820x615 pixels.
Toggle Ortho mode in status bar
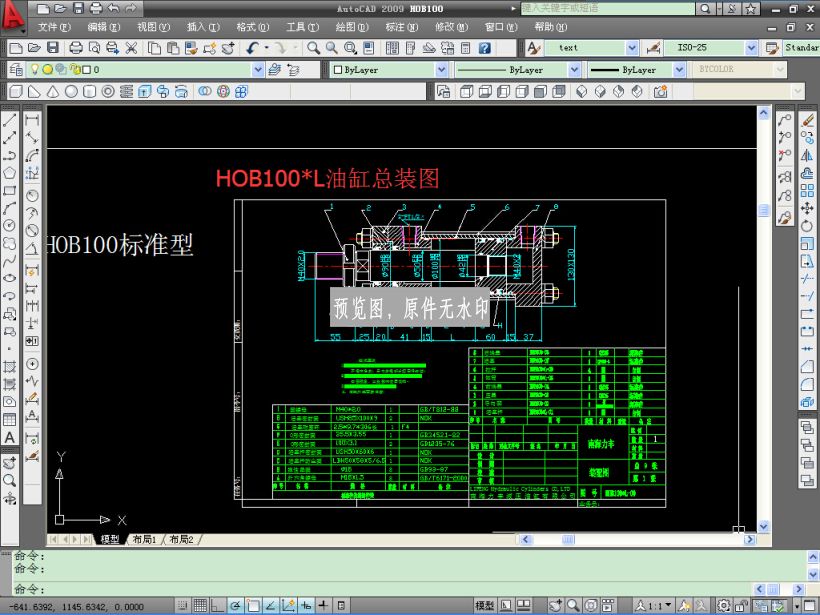click(218, 606)
